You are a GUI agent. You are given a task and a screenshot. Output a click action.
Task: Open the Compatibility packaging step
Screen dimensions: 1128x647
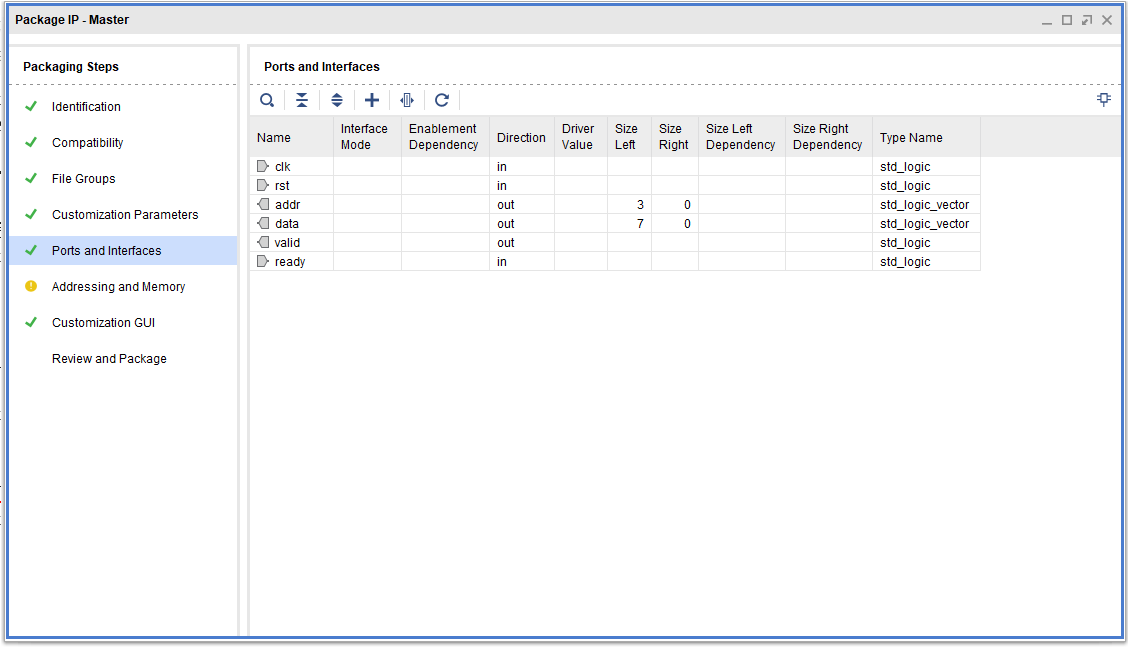[x=87, y=142]
